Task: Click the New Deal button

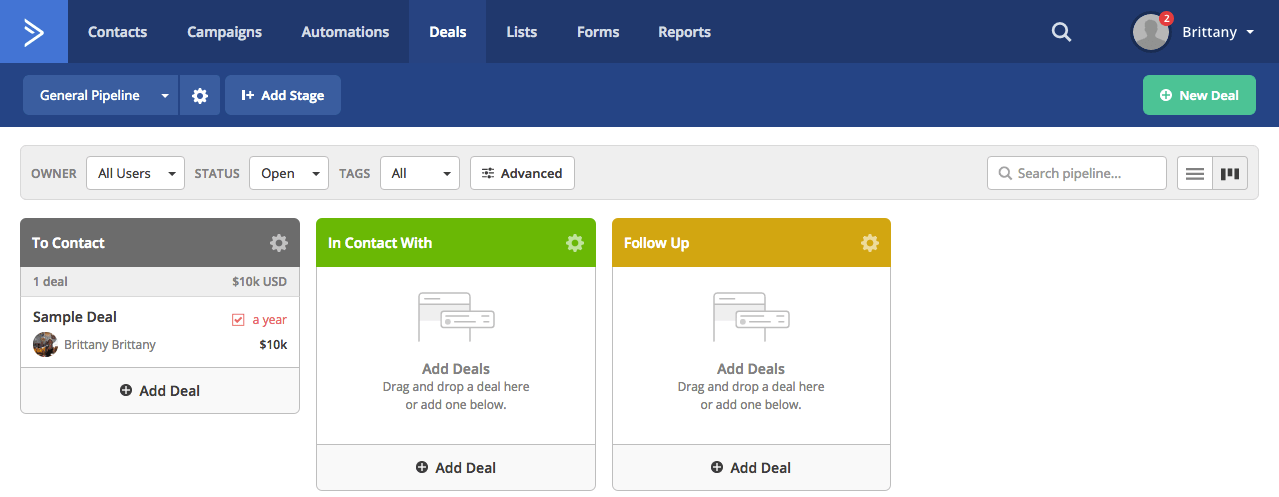Action: tap(1199, 96)
